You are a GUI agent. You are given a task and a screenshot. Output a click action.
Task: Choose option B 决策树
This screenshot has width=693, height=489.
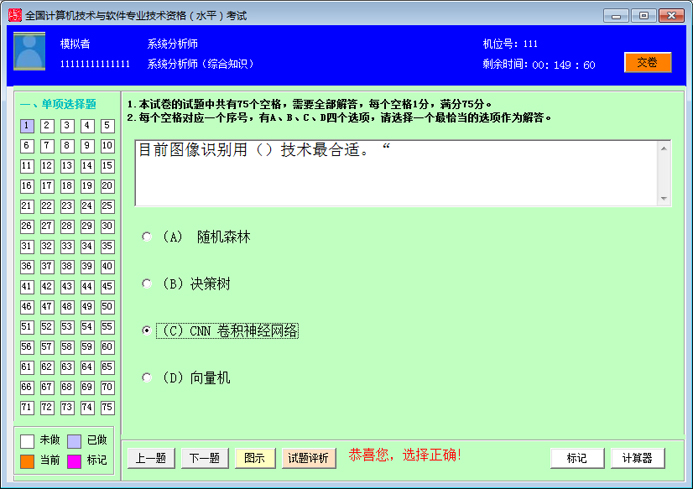pyautogui.click(x=147, y=284)
